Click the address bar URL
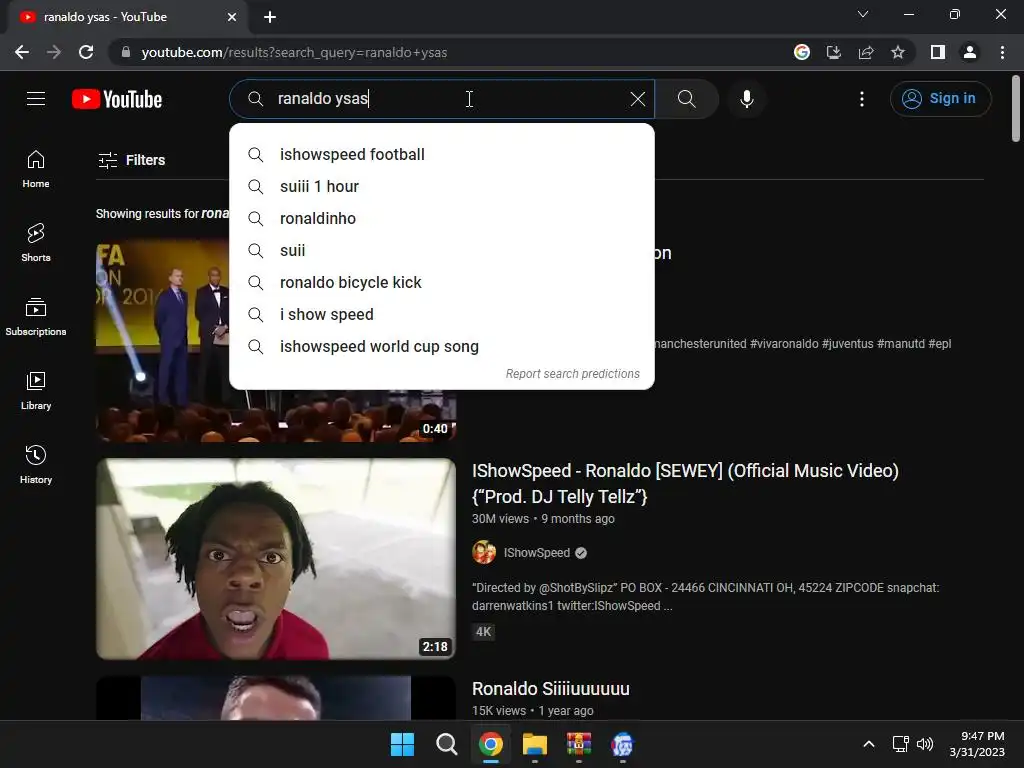1024x768 pixels. coord(294,52)
